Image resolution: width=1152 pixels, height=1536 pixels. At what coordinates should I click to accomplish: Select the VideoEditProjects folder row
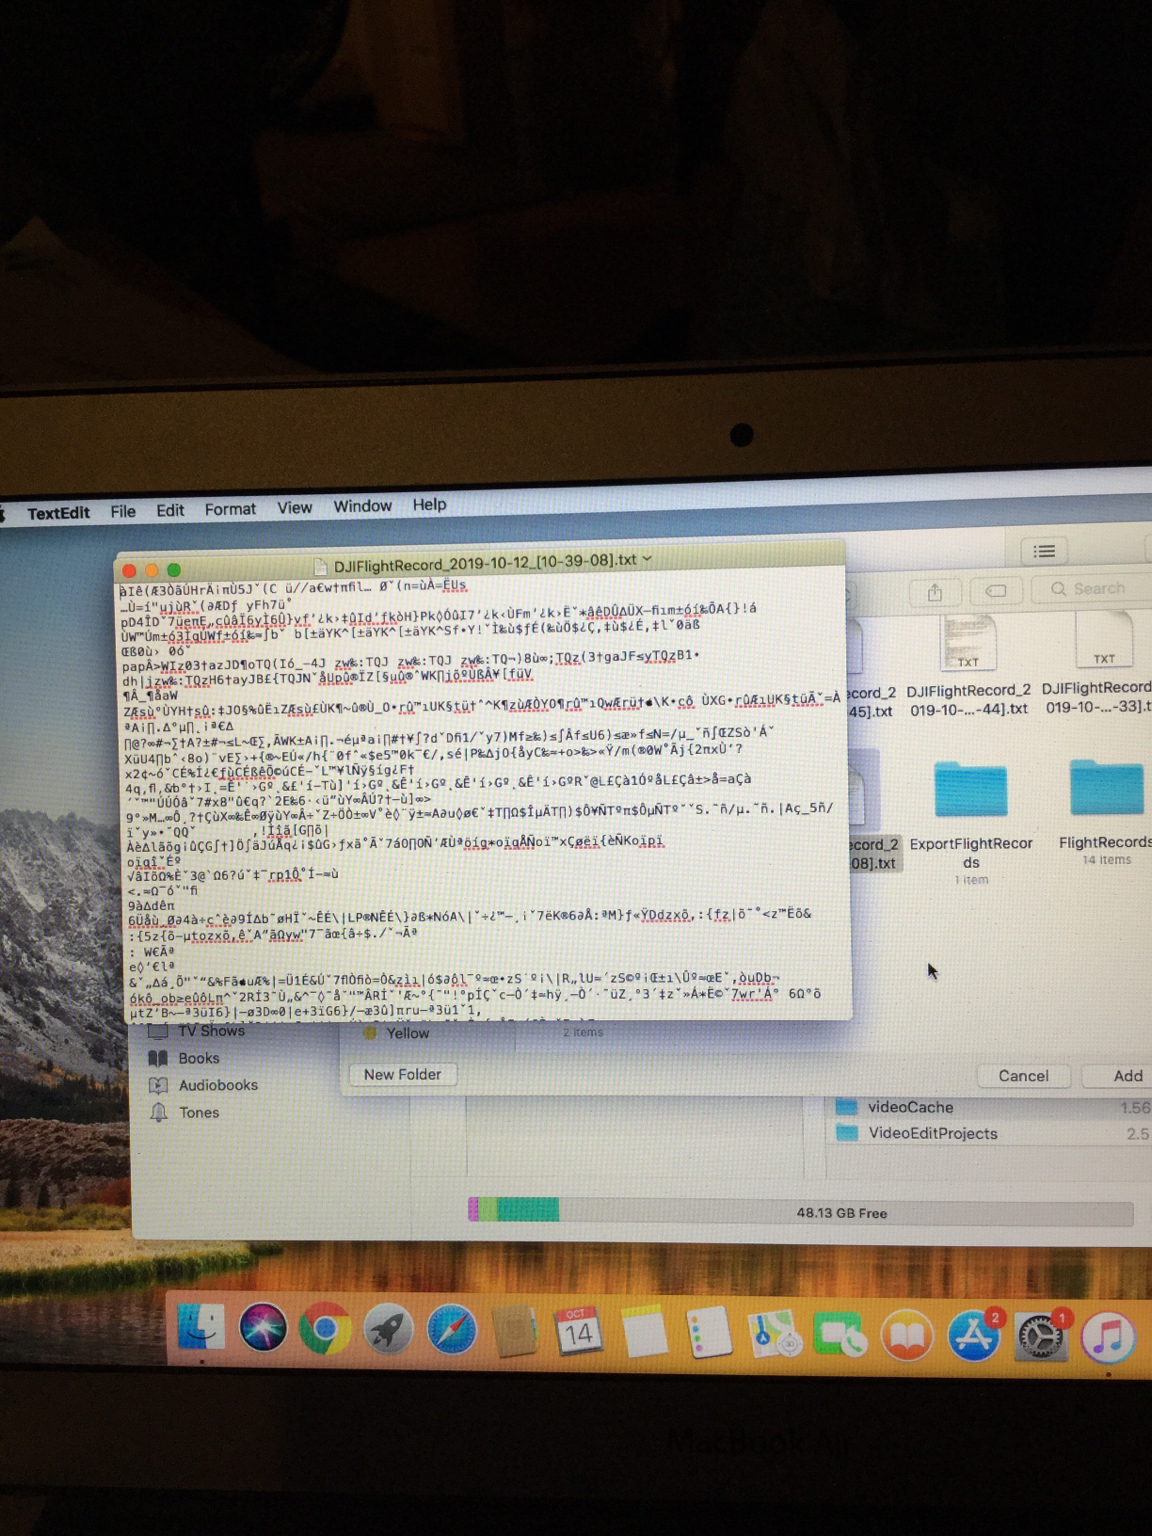click(990, 1133)
